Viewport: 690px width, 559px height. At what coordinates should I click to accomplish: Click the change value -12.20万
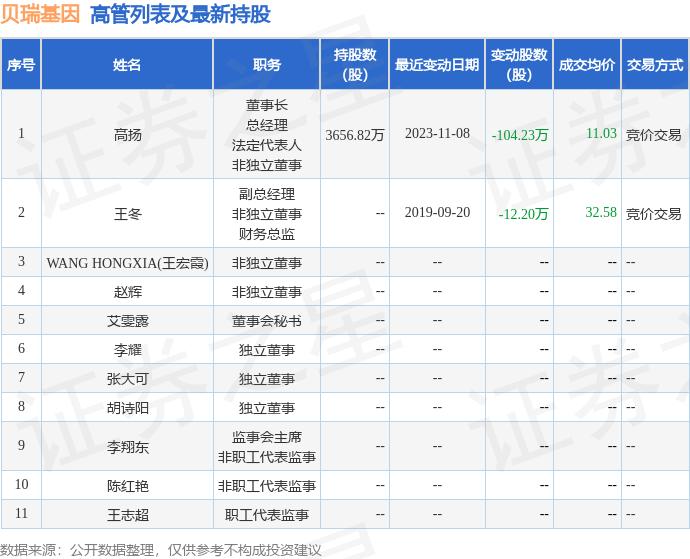coord(523,214)
